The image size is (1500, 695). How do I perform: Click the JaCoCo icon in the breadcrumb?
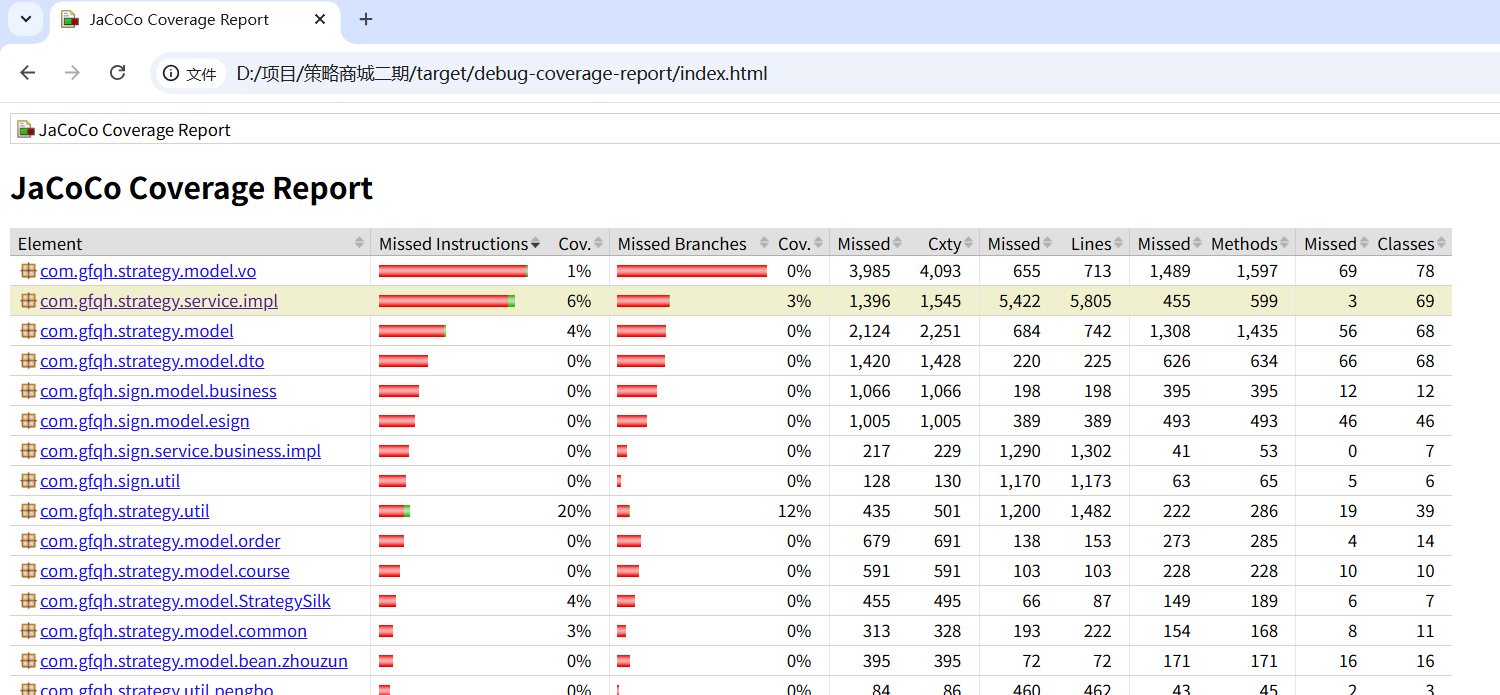click(x=26, y=129)
